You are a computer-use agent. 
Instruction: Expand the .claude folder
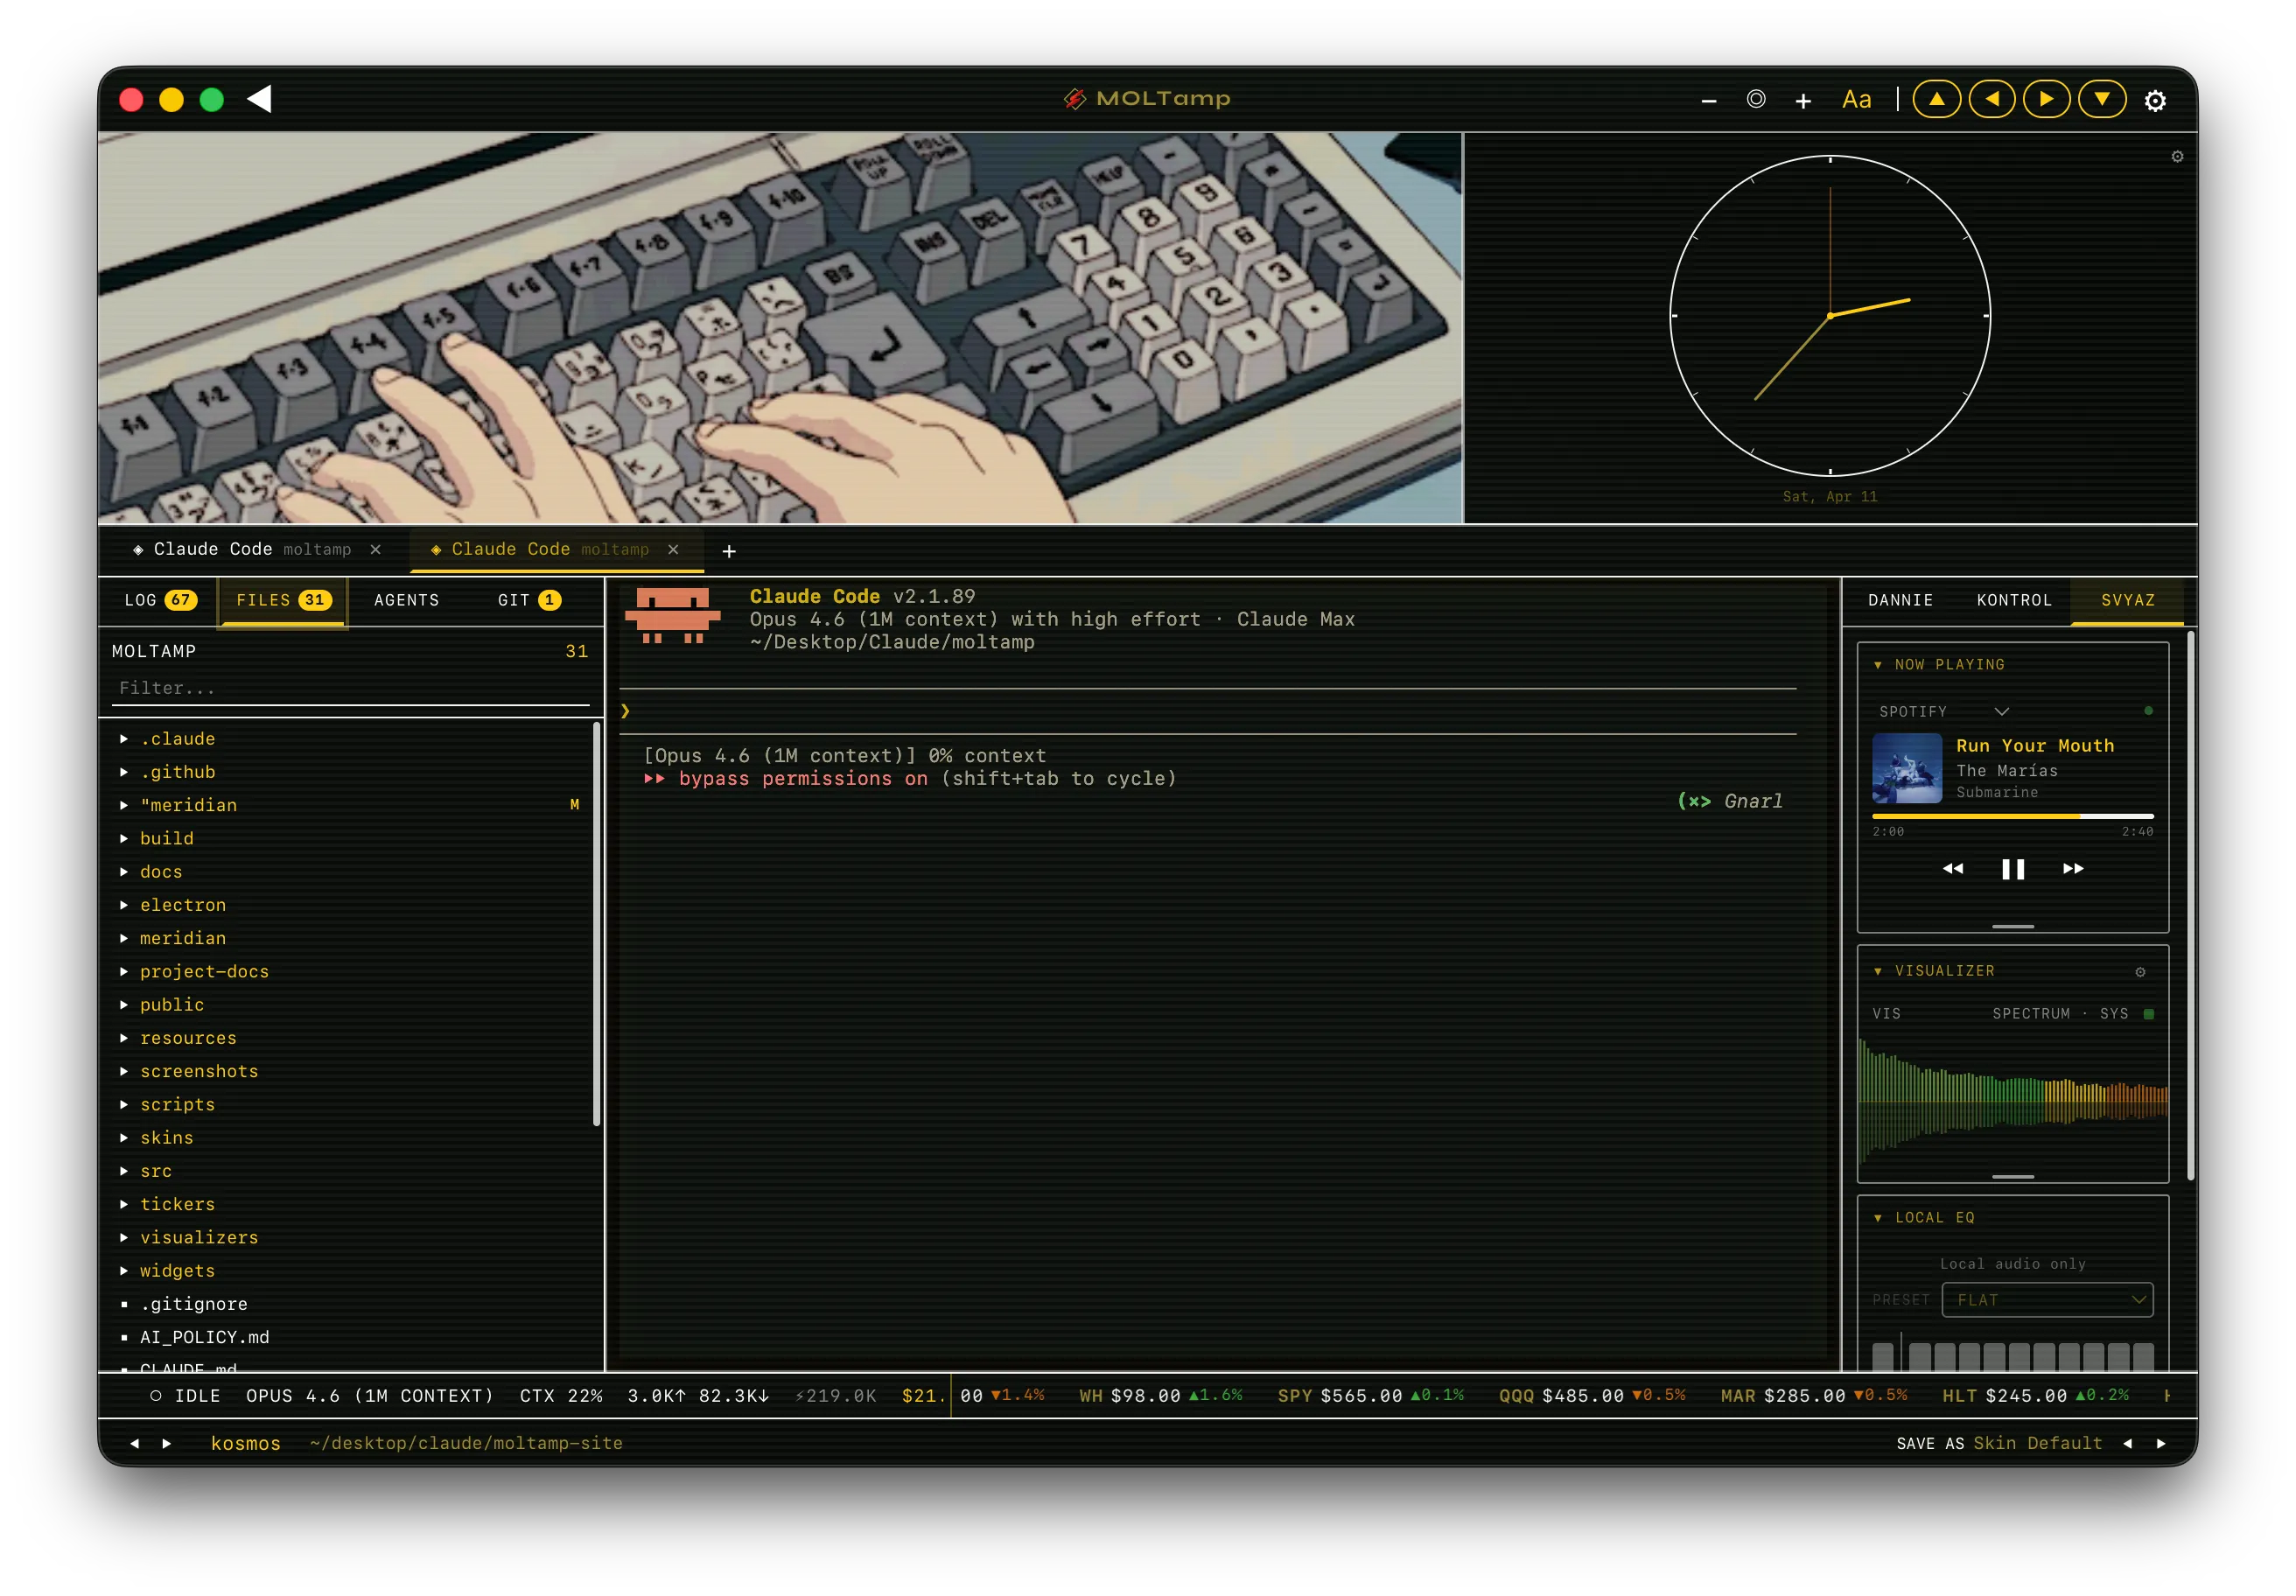tap(350, 739)
